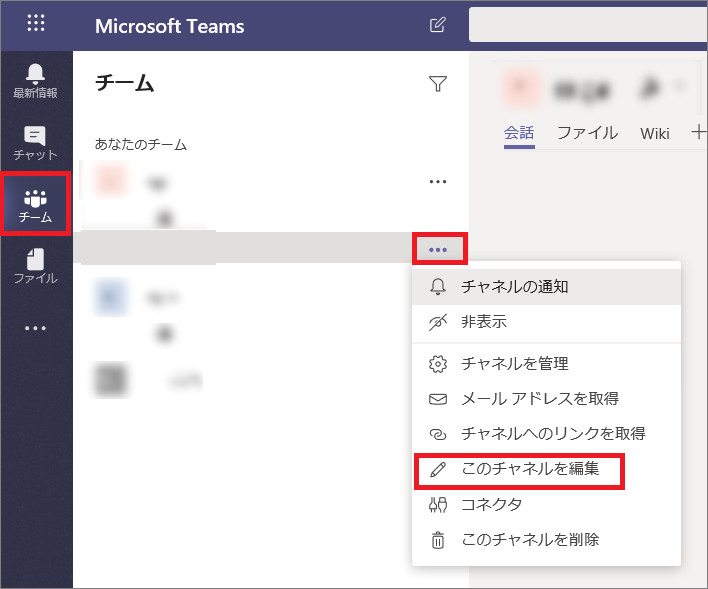The width and height of the screenshot is (708, 589).
Task: Click the filter funnel icon
Action: coord(438,84)
